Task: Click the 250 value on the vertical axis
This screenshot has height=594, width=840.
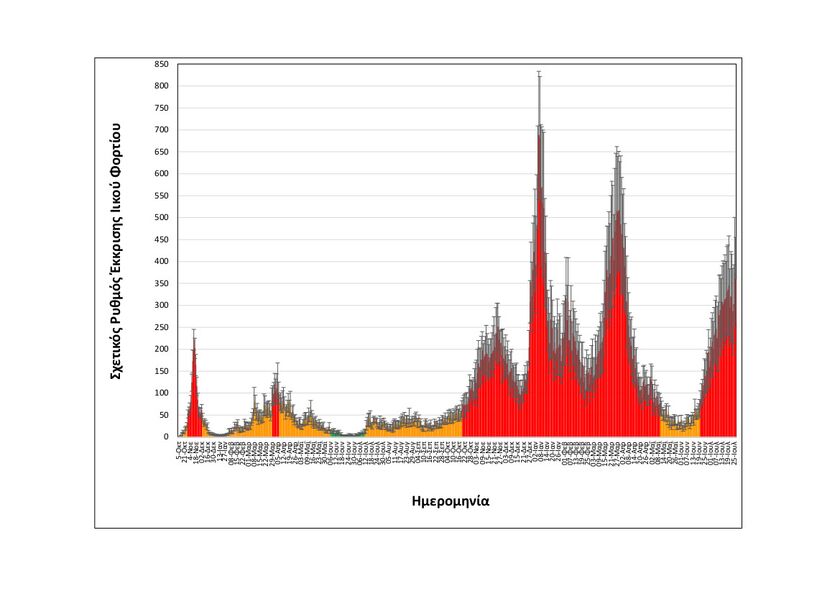Action: (162, 327)
